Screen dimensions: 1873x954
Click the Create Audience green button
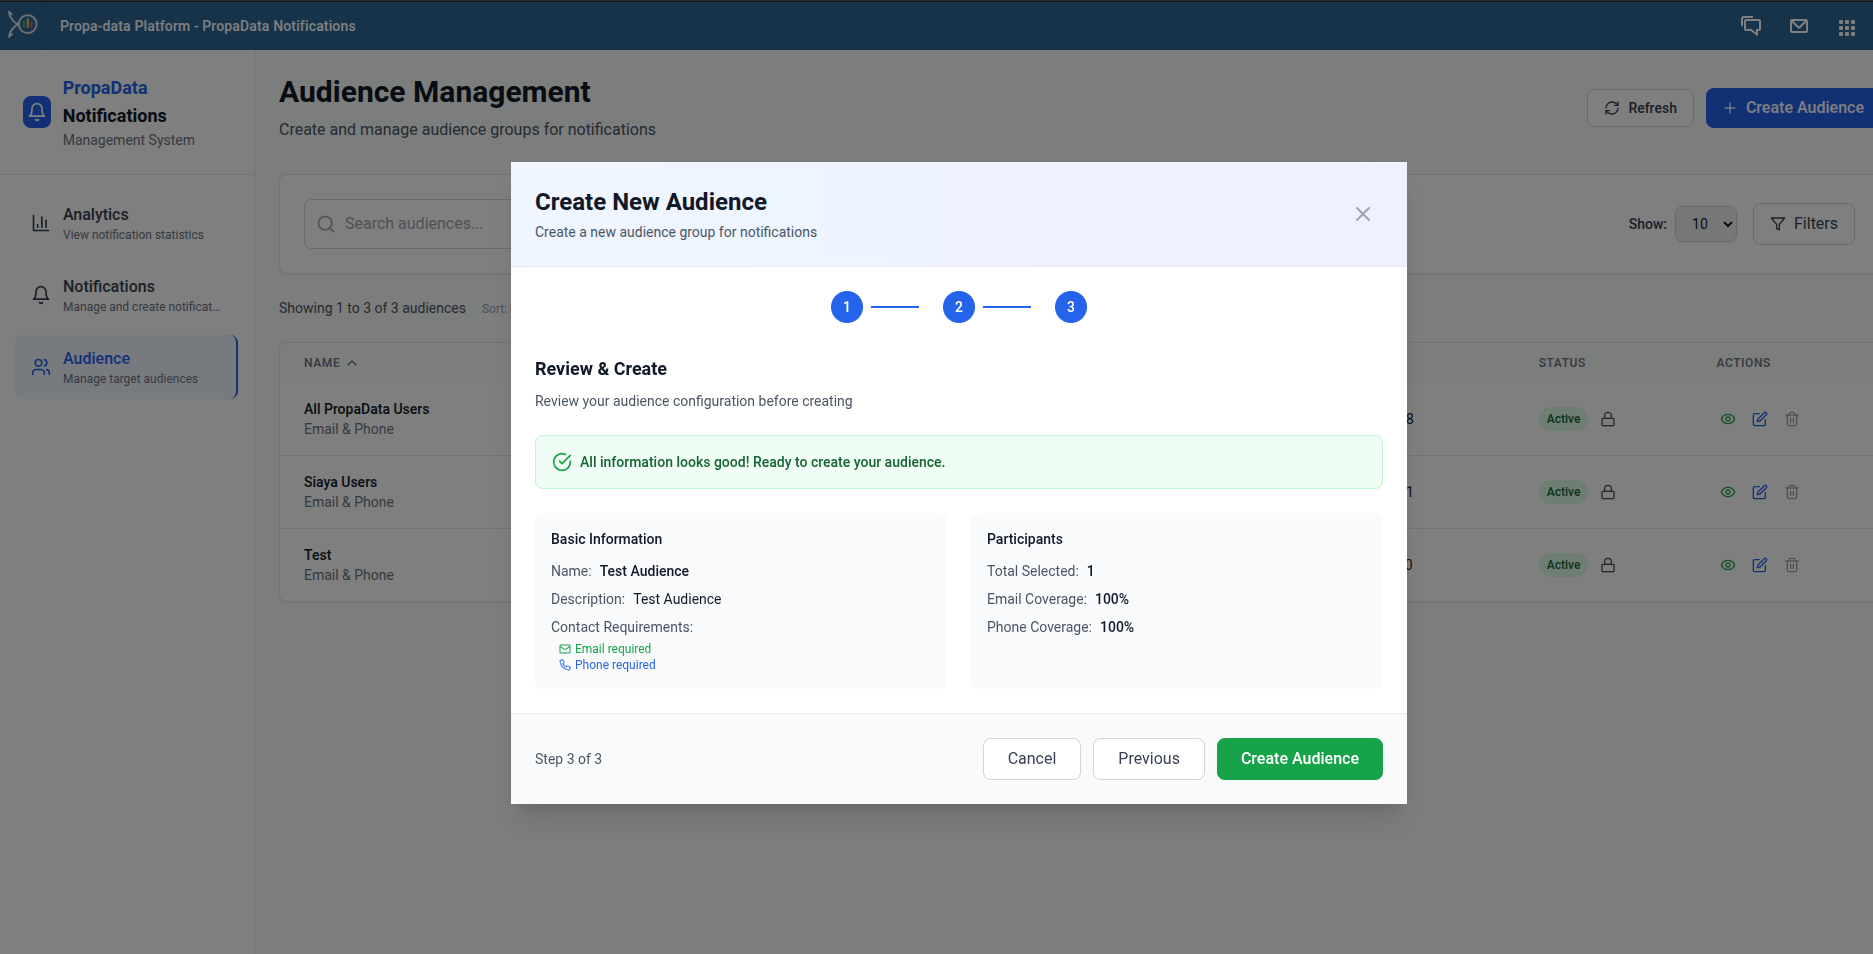(x=1299, y=758)
